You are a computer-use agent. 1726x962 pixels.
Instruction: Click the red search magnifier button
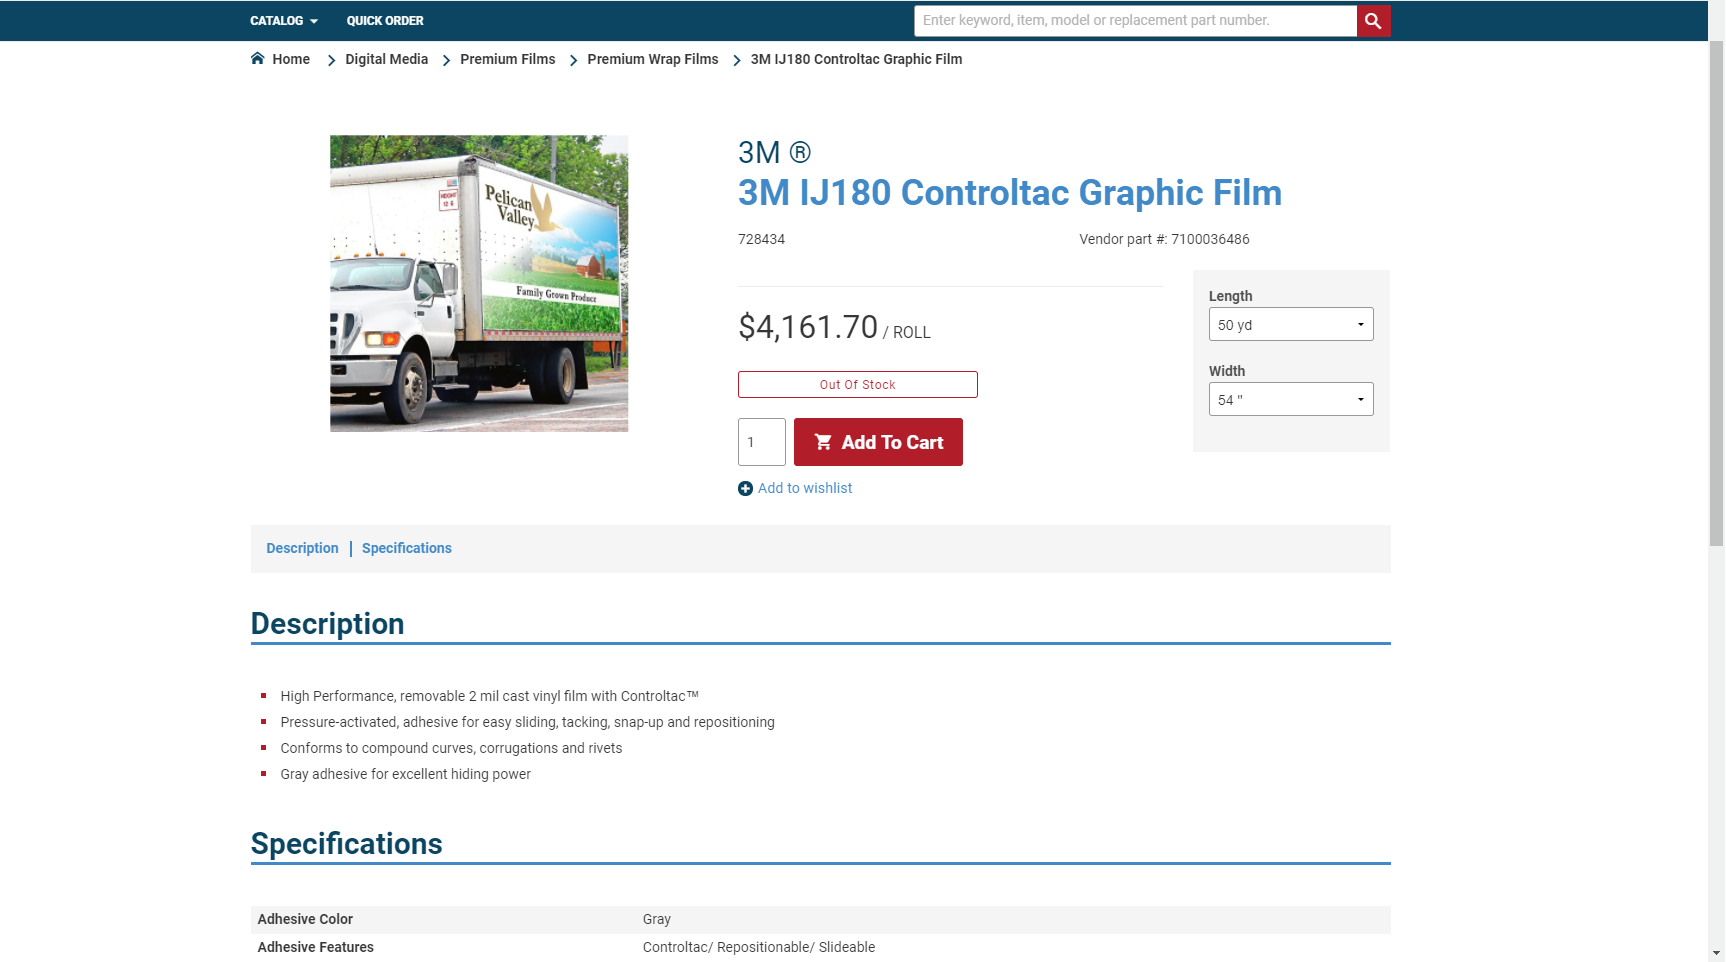pos(1373,21)
